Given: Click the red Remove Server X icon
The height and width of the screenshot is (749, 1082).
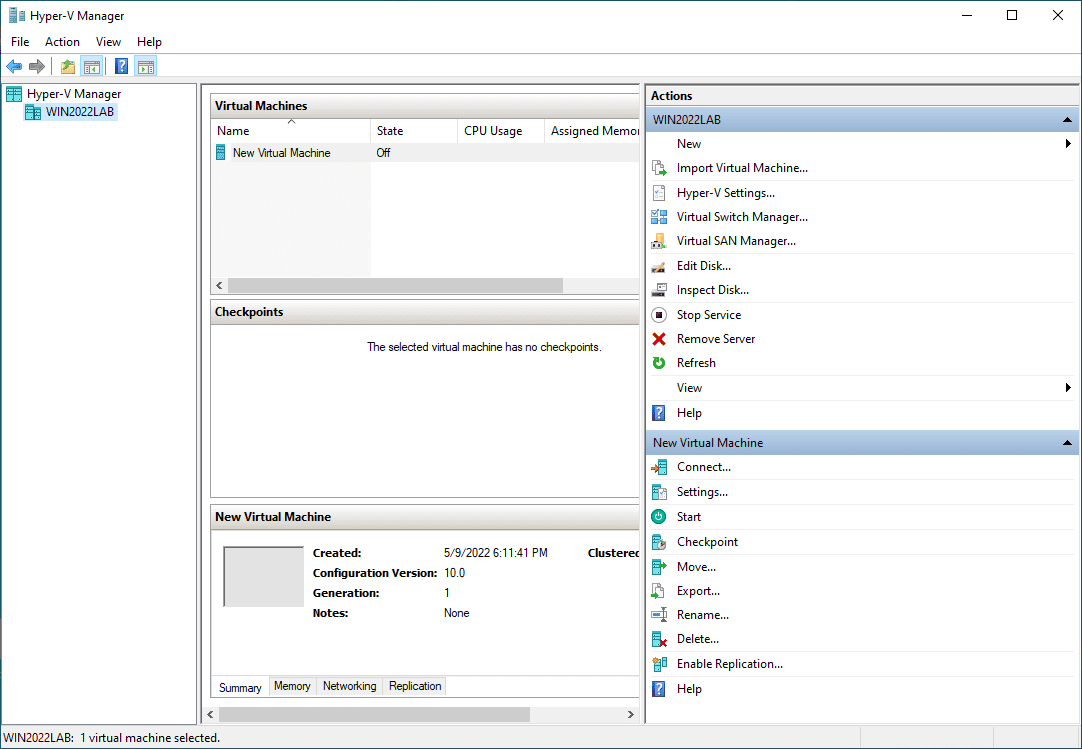Looking at the screenshot, I should coord(659,339).
